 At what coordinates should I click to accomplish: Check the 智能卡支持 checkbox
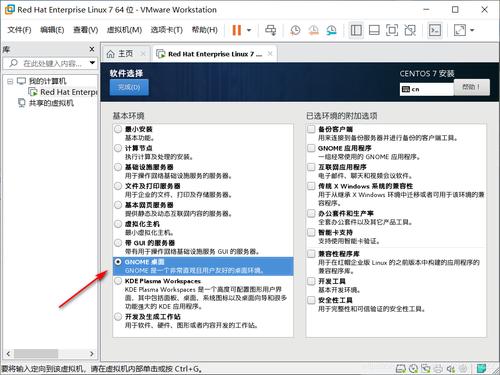[x=311, y=232]
